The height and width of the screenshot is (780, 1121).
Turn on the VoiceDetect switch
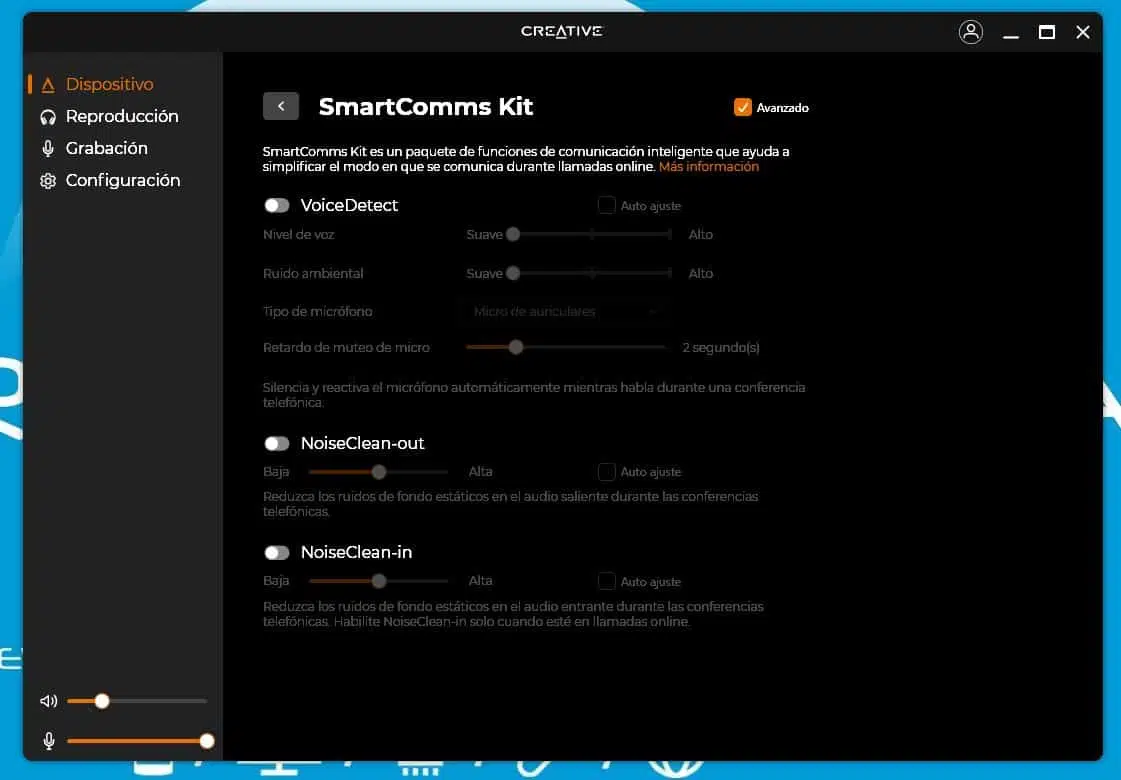(277, 206)
